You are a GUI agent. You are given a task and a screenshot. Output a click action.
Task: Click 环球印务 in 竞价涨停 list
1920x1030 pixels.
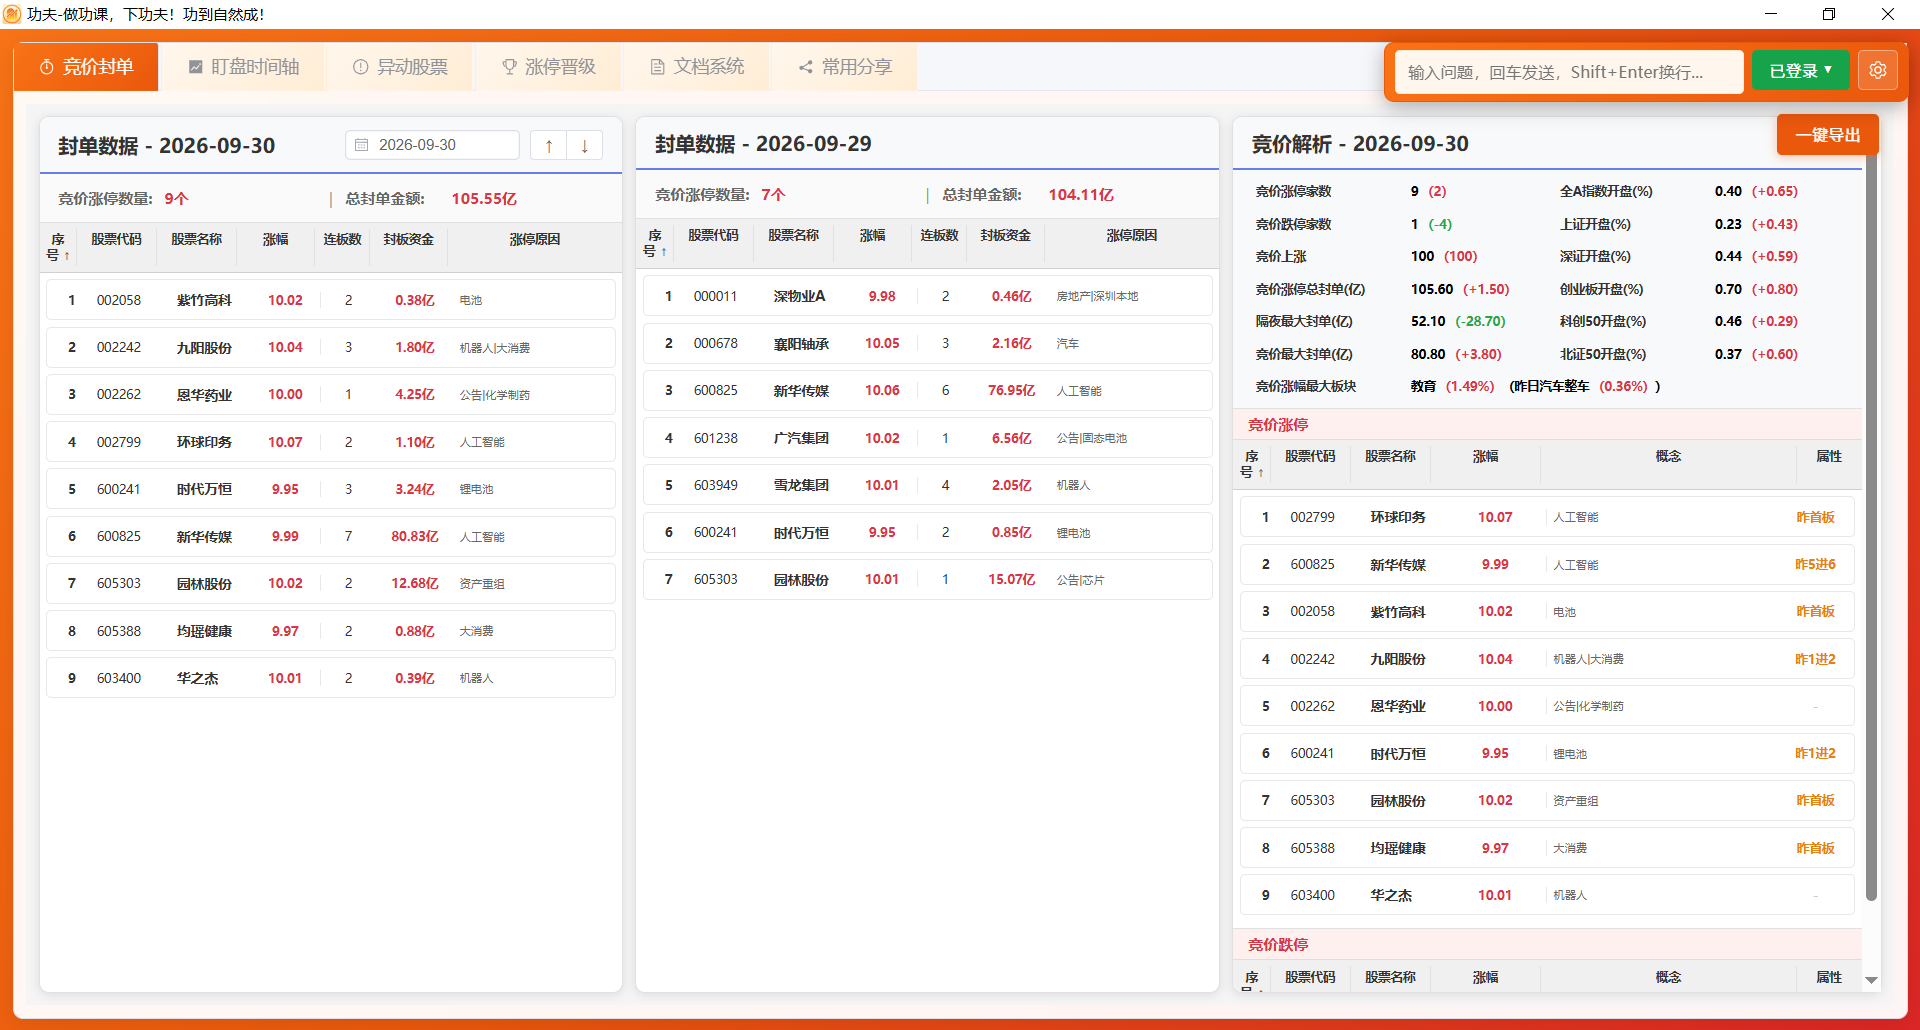click(x=1397, y=517)
